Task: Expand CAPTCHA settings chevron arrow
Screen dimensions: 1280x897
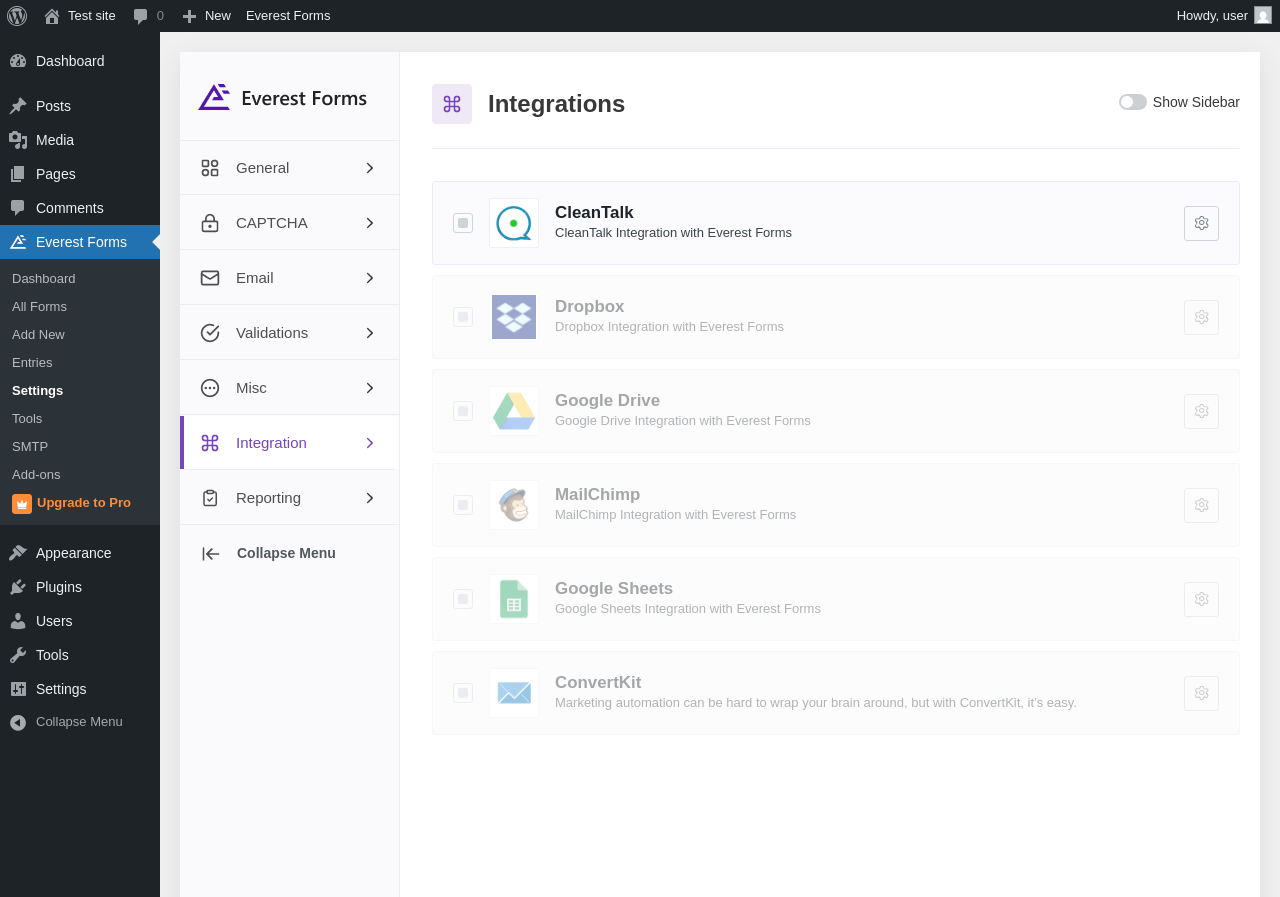Action: (370, 223)
